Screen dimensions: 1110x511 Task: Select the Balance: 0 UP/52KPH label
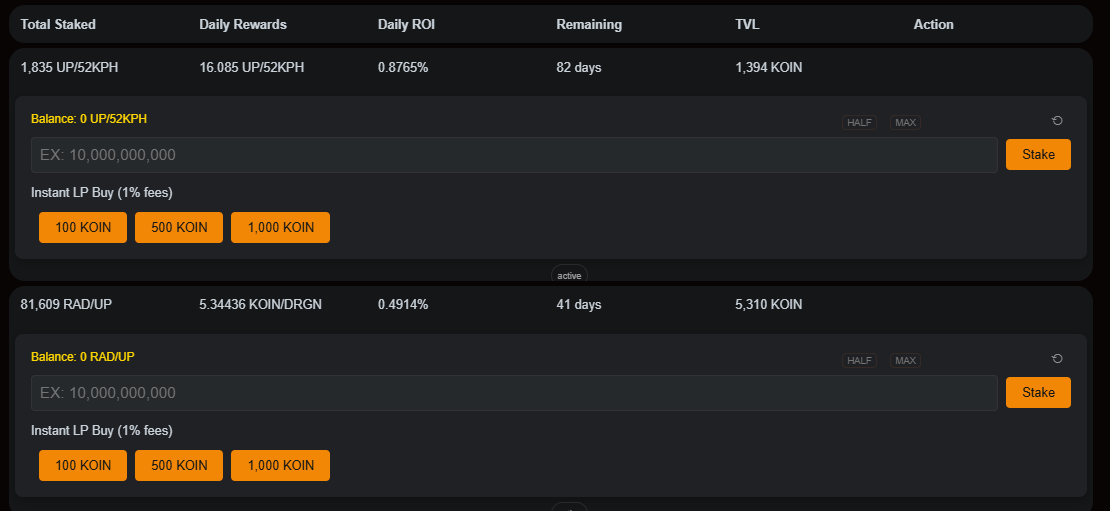pos(89,119)
